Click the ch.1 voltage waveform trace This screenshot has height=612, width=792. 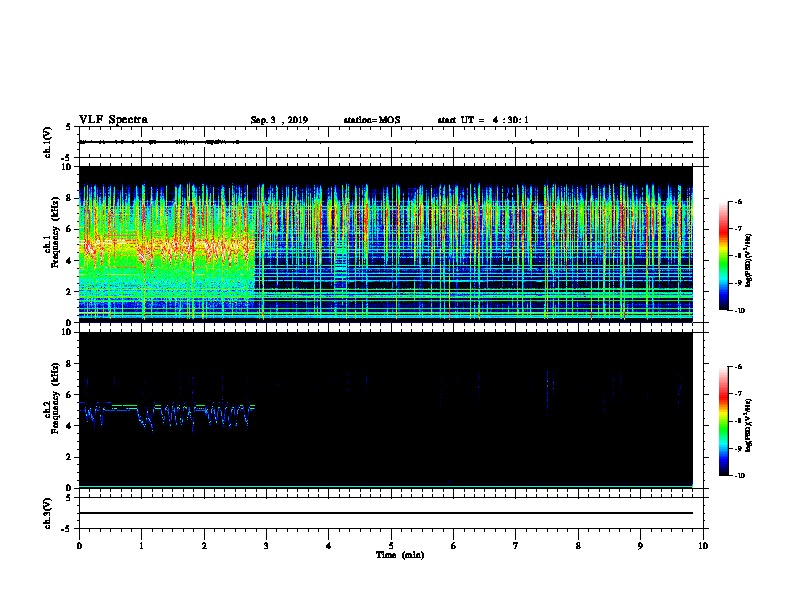pyautogui.click(x=386, y=142)
